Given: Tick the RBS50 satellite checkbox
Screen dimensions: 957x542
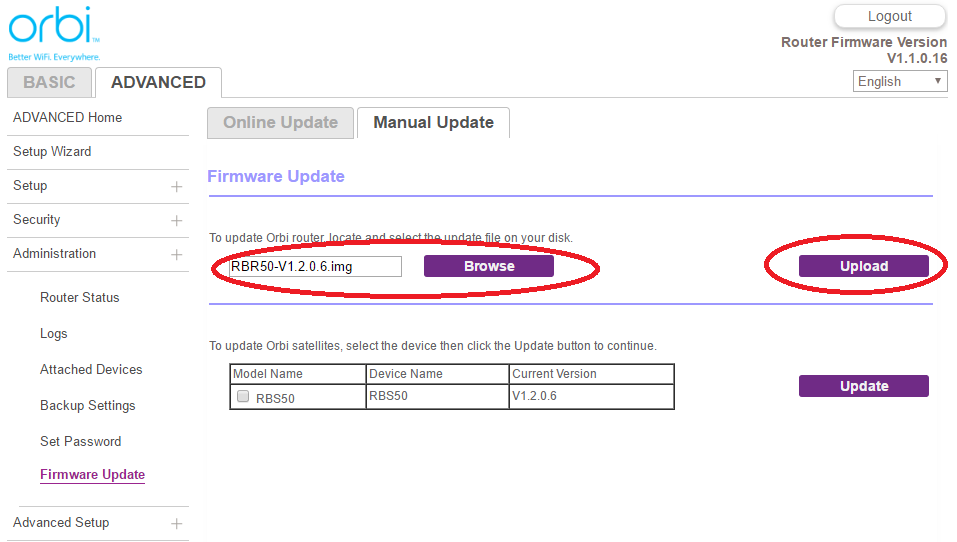Looking at the screenshot, I should click(x=243, y=396).
